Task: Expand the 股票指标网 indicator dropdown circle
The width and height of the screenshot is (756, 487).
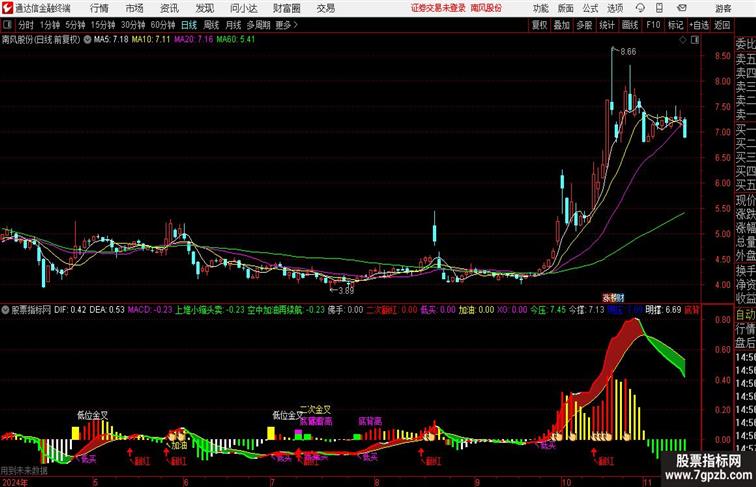Action: pos(5,310)
